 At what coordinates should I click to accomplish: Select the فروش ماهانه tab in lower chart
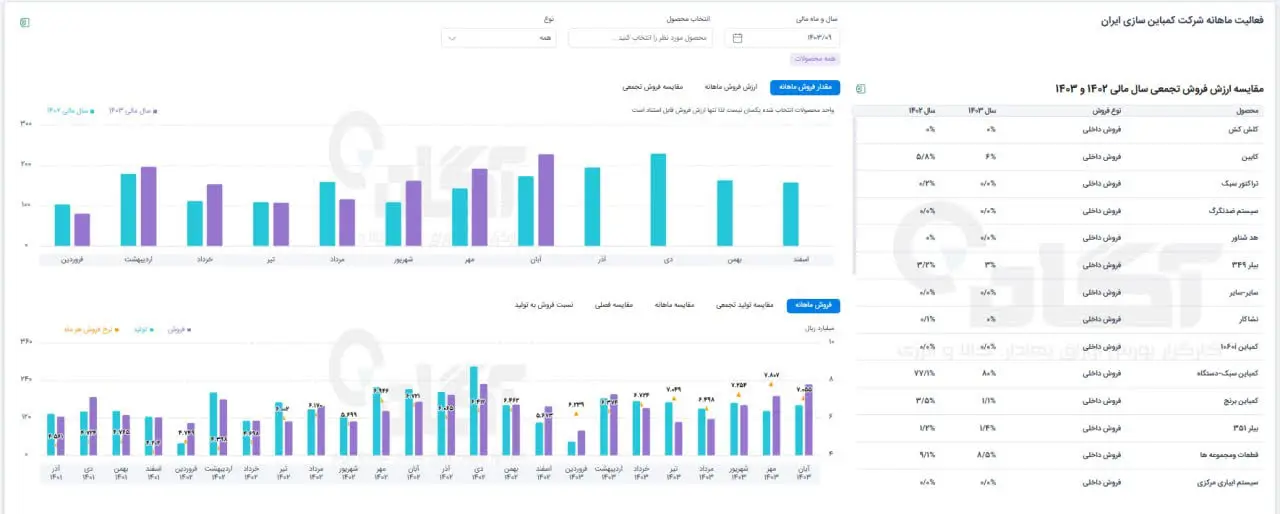click(x=814, y=305)
